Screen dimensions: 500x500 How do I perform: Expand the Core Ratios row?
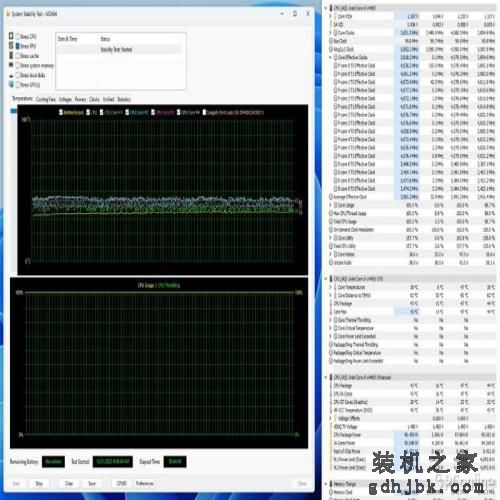(x=330, y=254)
